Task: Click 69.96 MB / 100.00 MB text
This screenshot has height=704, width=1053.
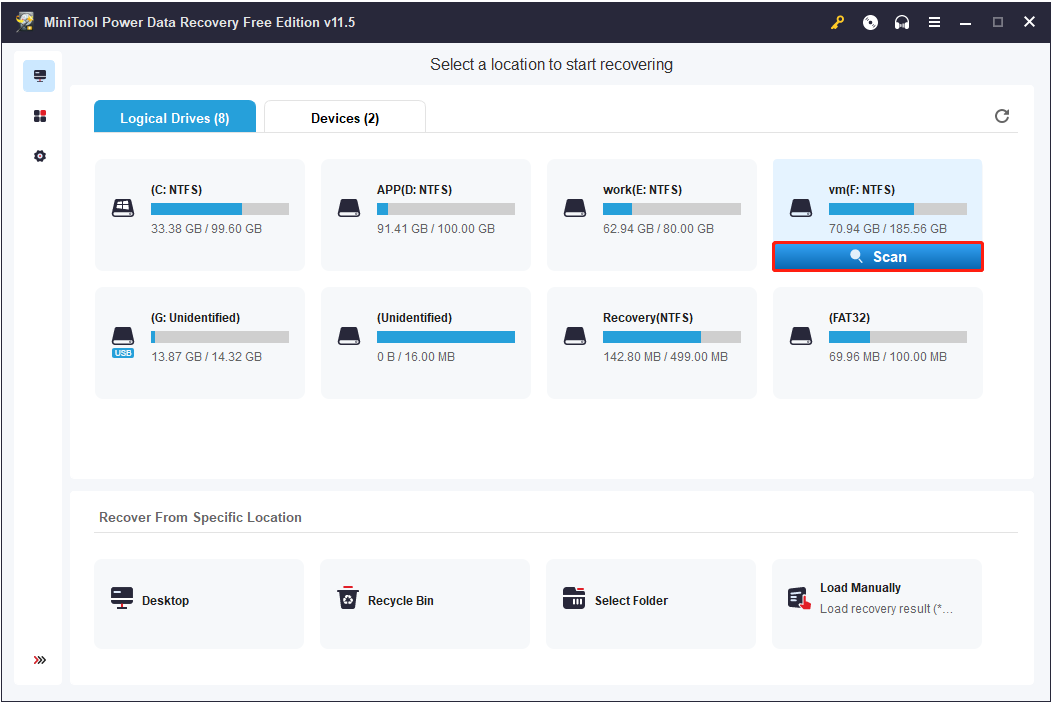Action: [x=888, y=357]
